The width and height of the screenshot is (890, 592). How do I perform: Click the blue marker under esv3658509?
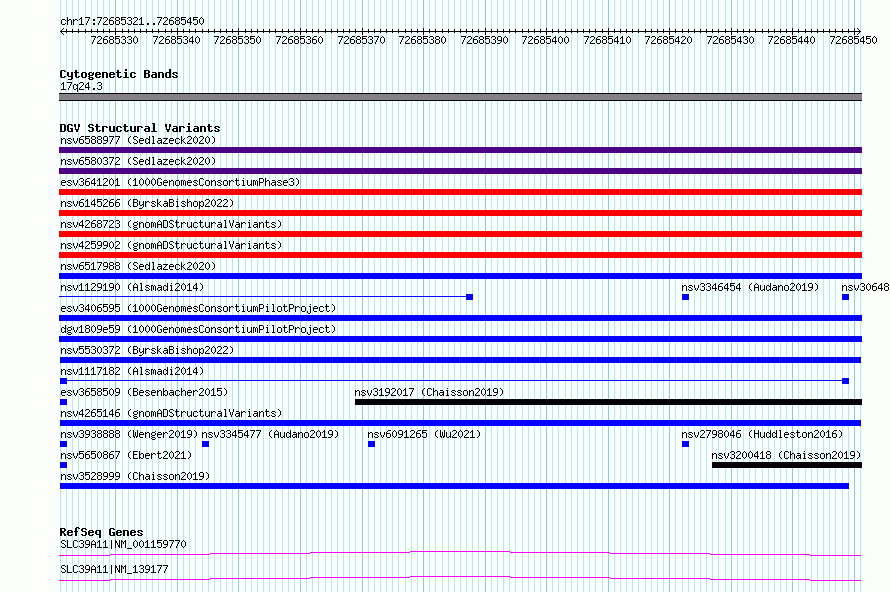click(64, 402)
